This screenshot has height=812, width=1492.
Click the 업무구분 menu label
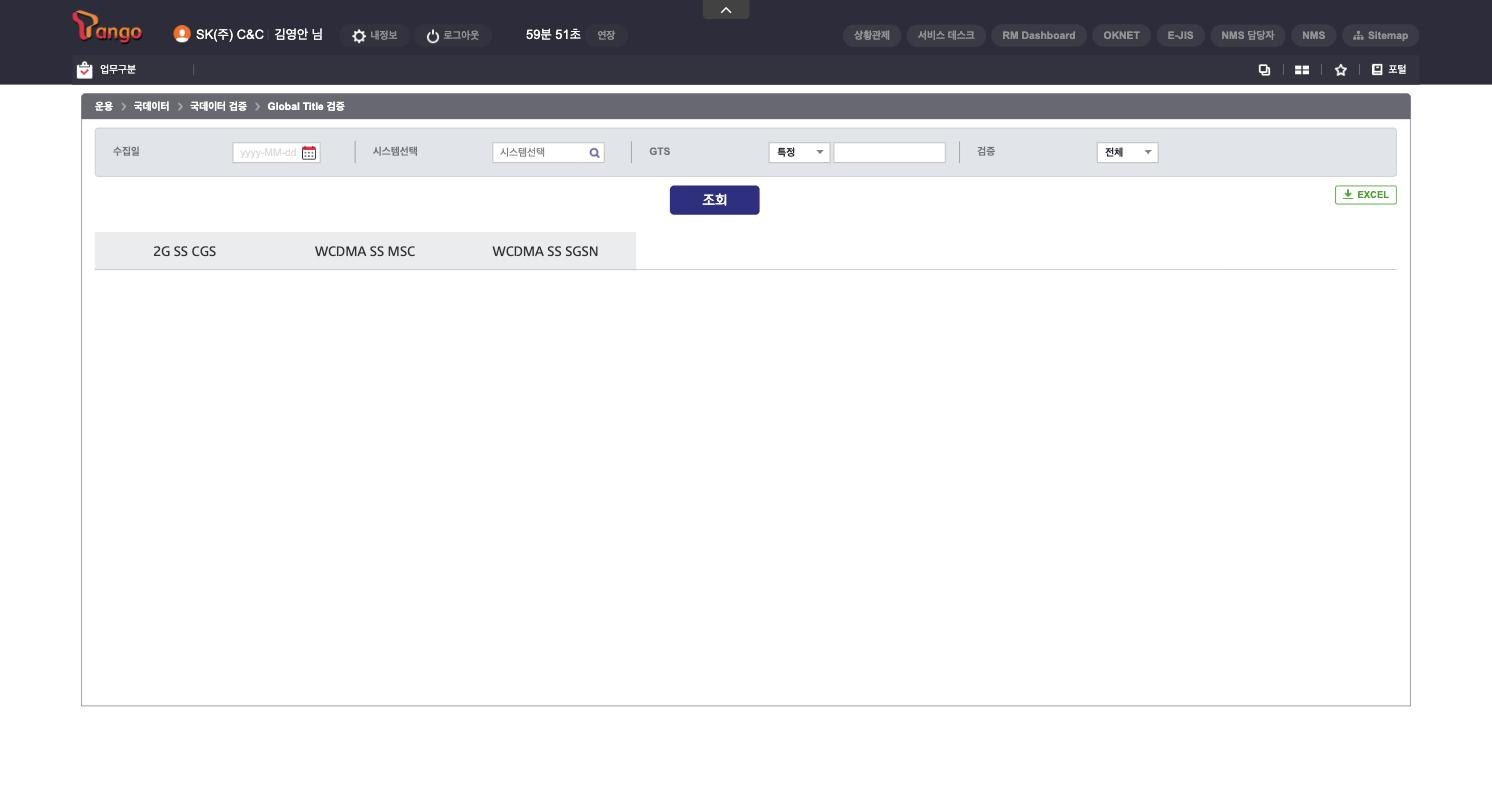(118, 69)
